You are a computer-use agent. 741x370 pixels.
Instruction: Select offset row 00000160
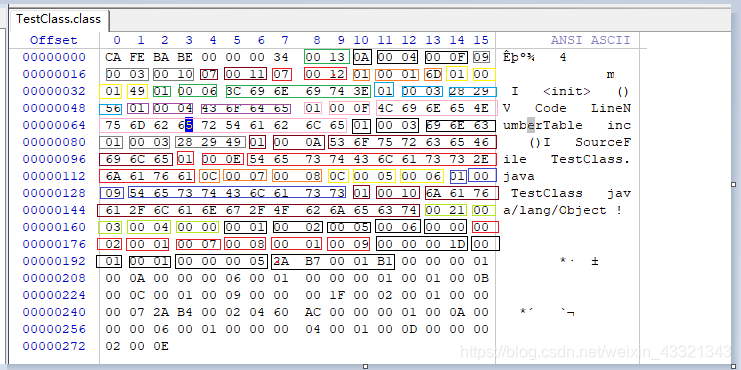(54, 227)
